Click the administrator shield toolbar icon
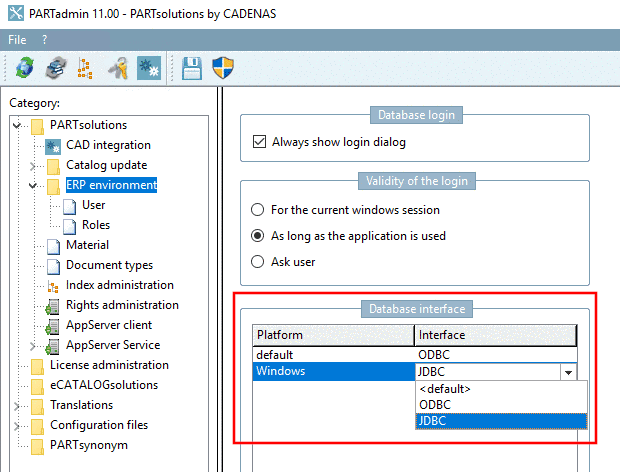620x472 pixels. (223, 68)
